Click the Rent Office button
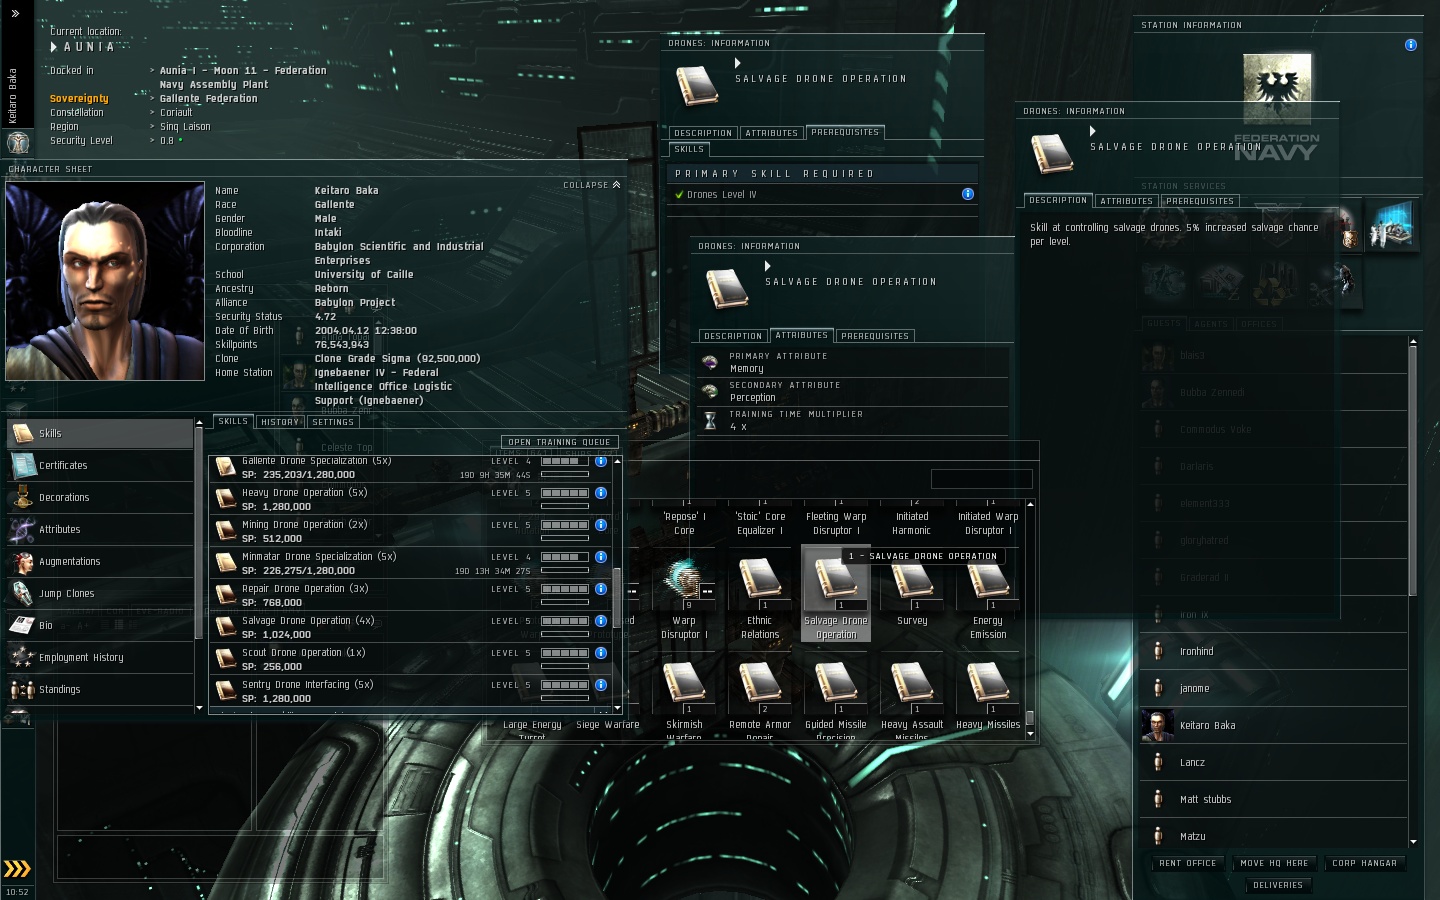Screen dimensions: 1440x900 [1188, 863]
